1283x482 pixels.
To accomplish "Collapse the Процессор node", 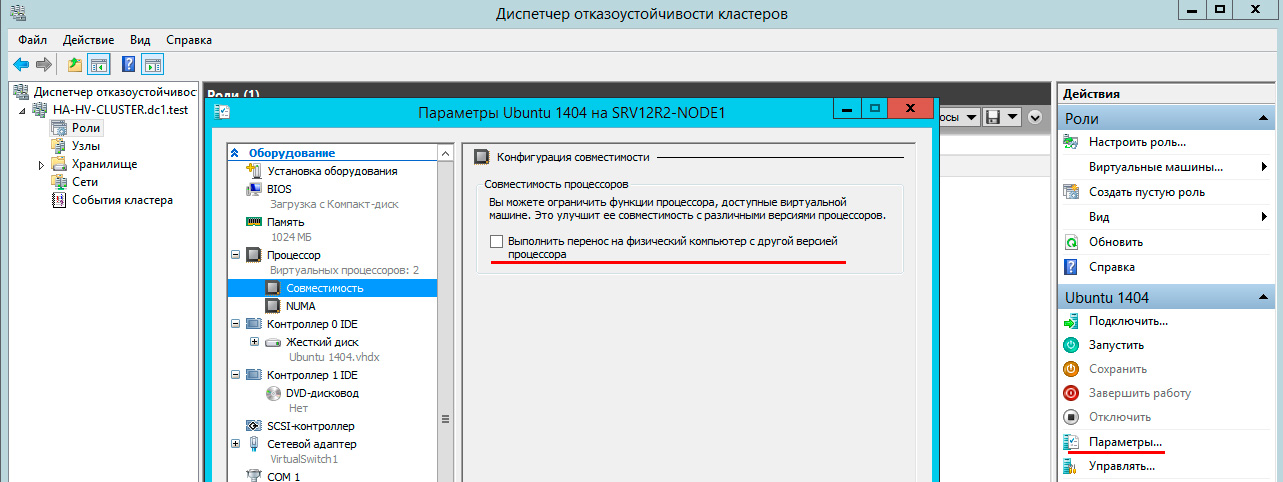I will tap(235, 256).
